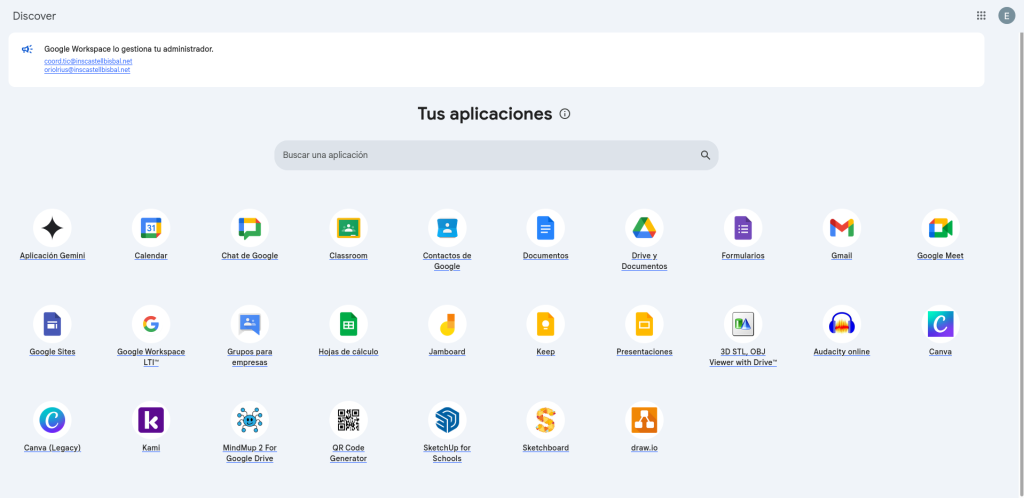The width and height of the screenshot is (1024, 498).
Task: Open the Keep lightbulb icon
Action: (546, 324)
